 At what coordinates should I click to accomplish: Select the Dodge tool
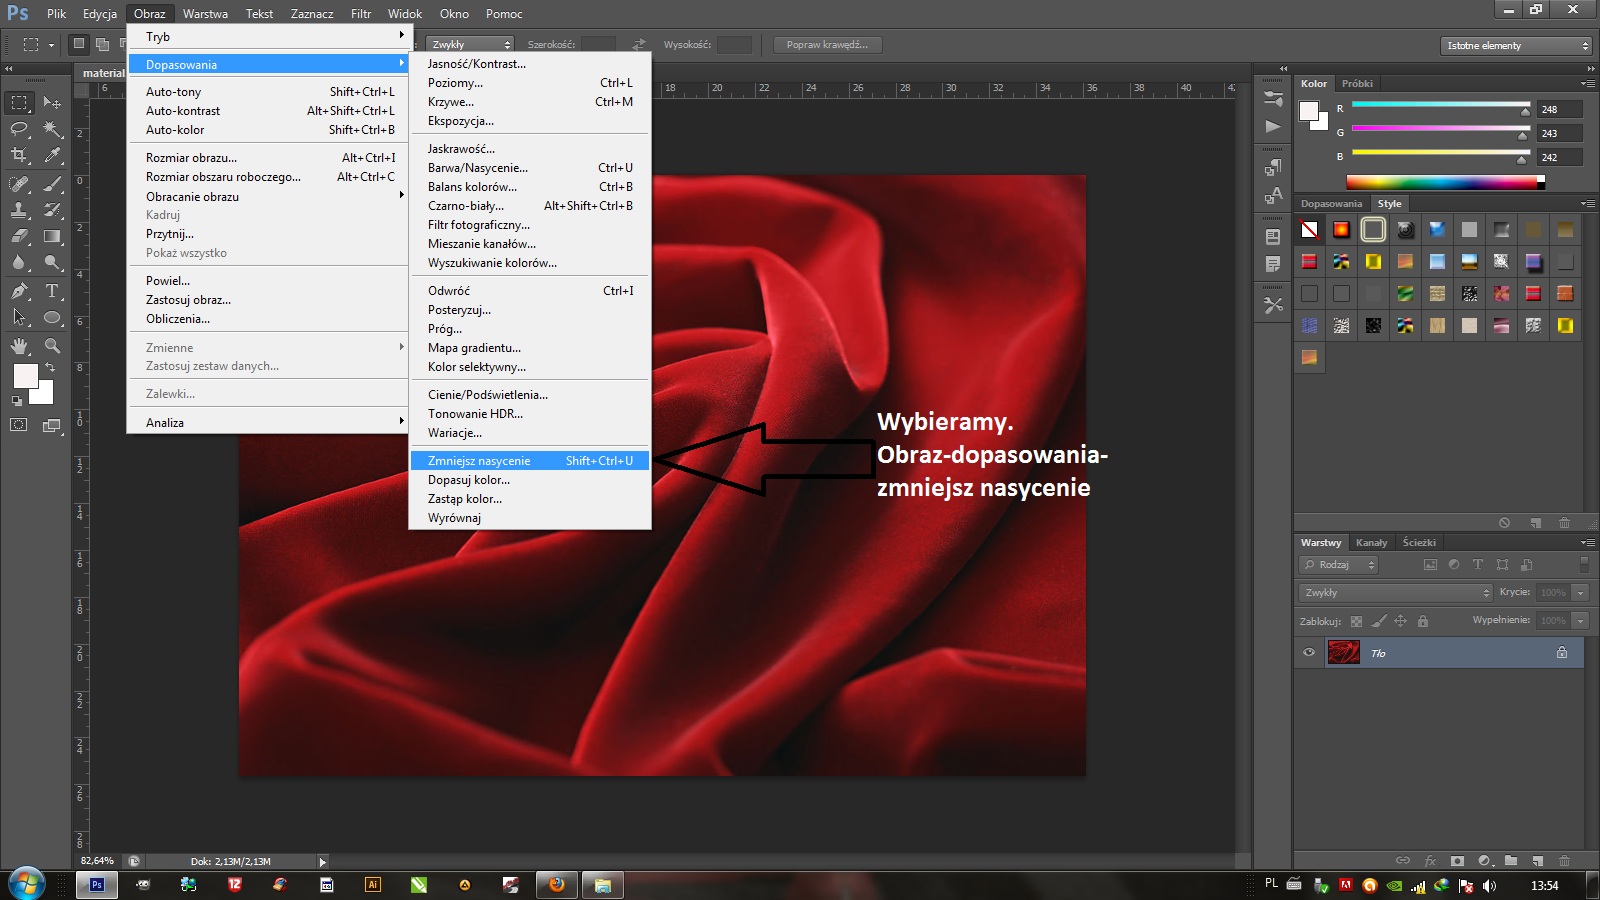[x=52, y=263]
